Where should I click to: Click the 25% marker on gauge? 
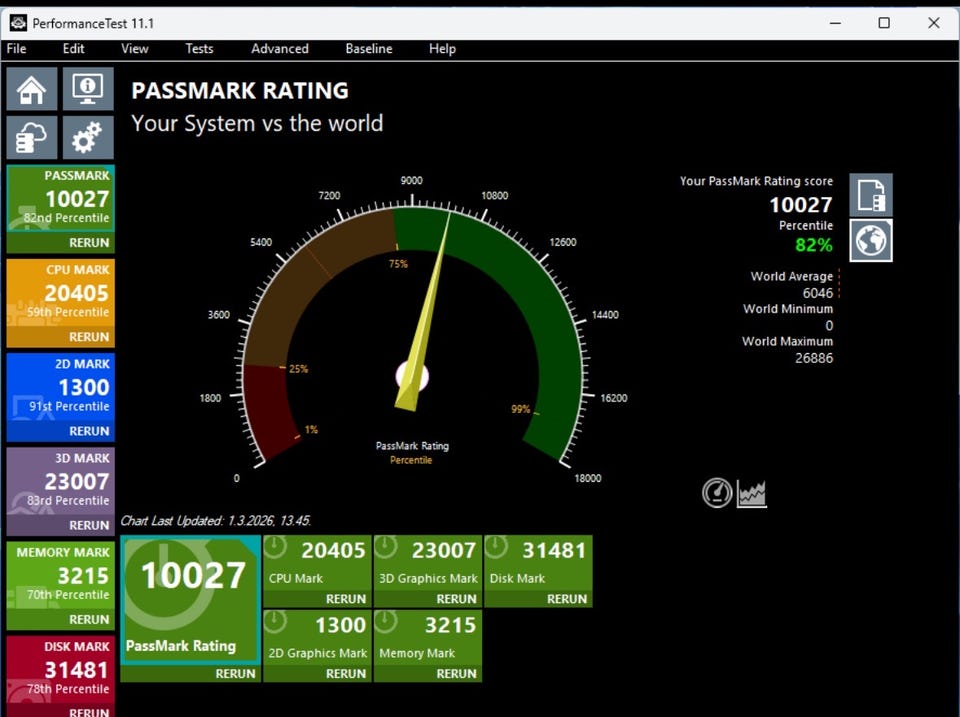click(299, 369)
